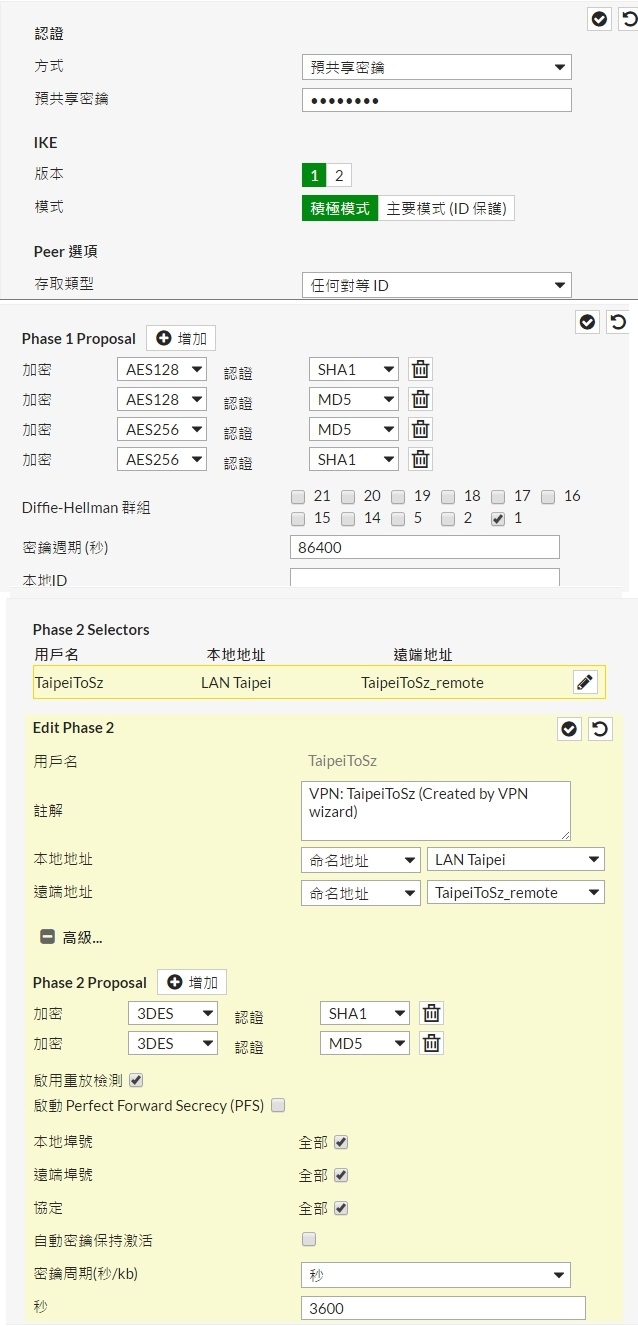Image resolution: width=638 pixels, height=1326 pixels.
Task: Open 本地地址 LAN Taipei address dropdown
Action: [515, 860]
